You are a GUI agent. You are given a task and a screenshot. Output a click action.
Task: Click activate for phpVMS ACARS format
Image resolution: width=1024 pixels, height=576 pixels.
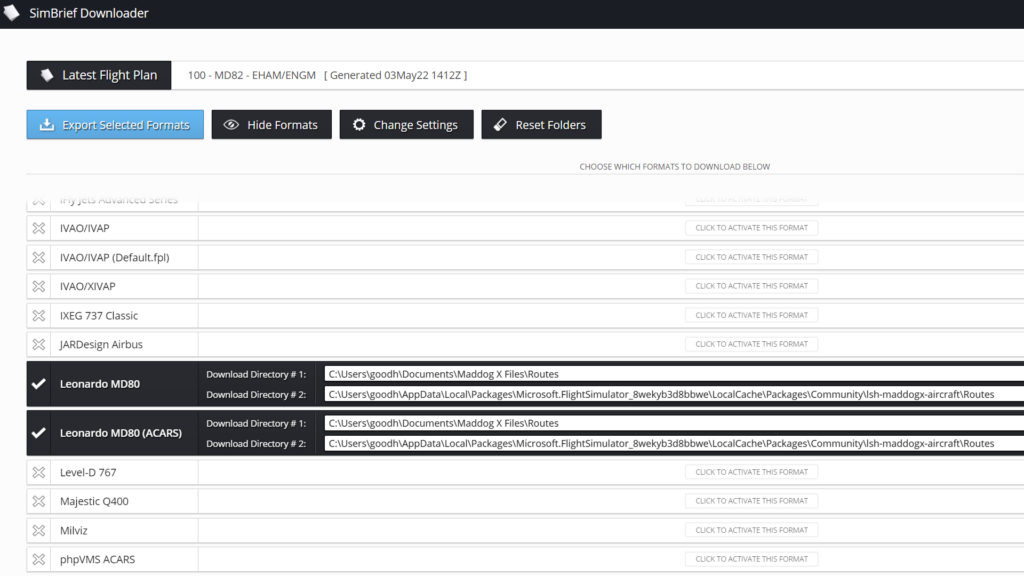coord(751,559)
